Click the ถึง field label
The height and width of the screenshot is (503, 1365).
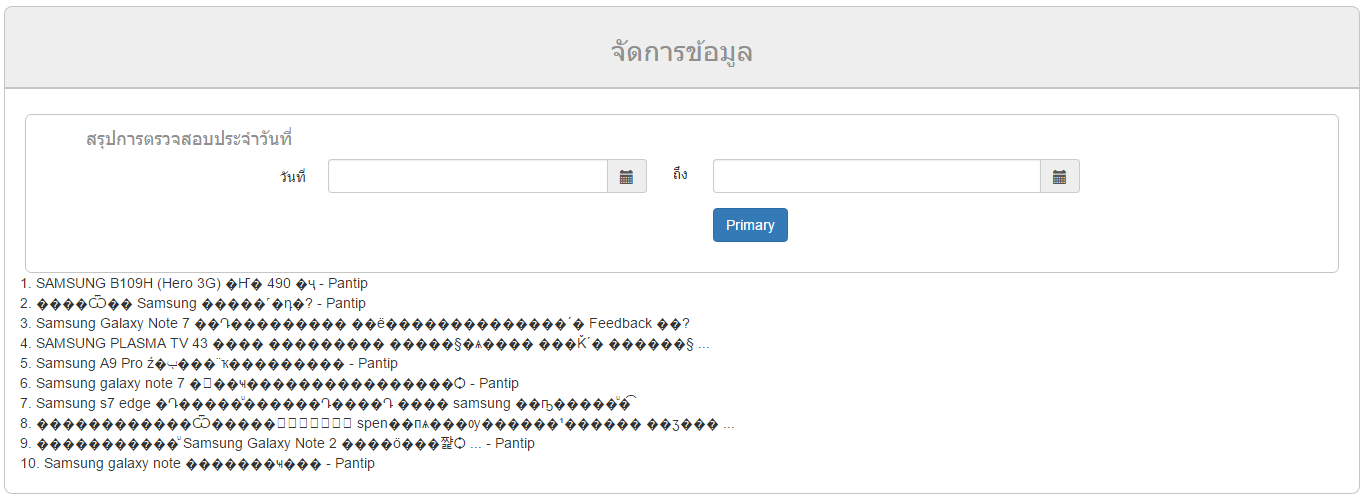point(680,175)
